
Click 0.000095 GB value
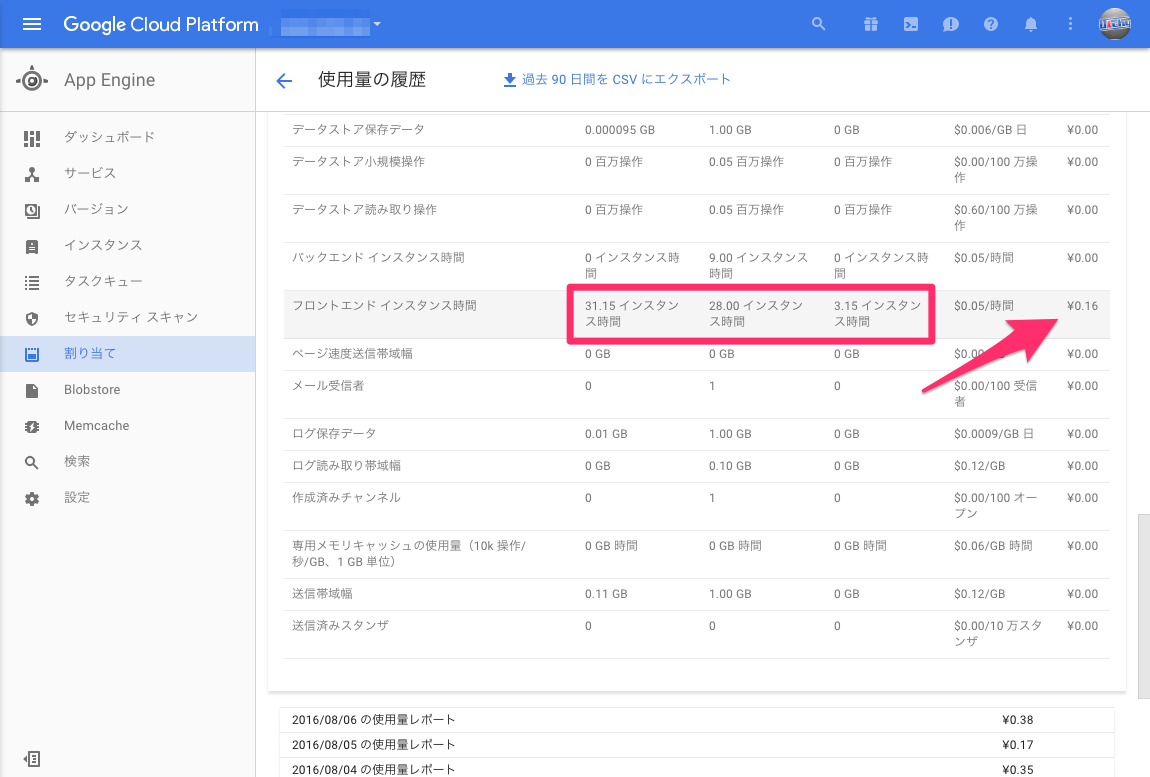point(620,130)
